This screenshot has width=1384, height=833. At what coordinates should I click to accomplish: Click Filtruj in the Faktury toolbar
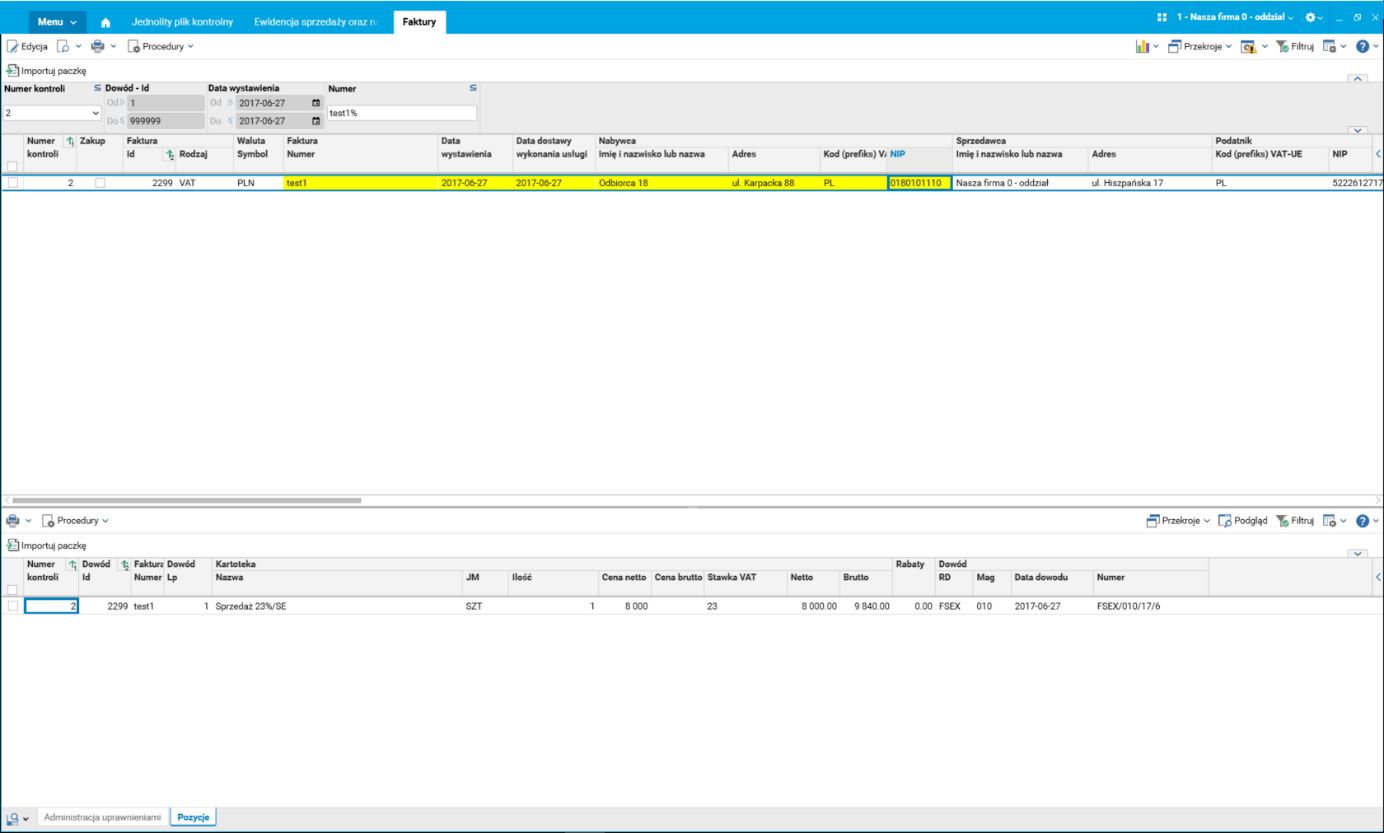(1295, 46)
